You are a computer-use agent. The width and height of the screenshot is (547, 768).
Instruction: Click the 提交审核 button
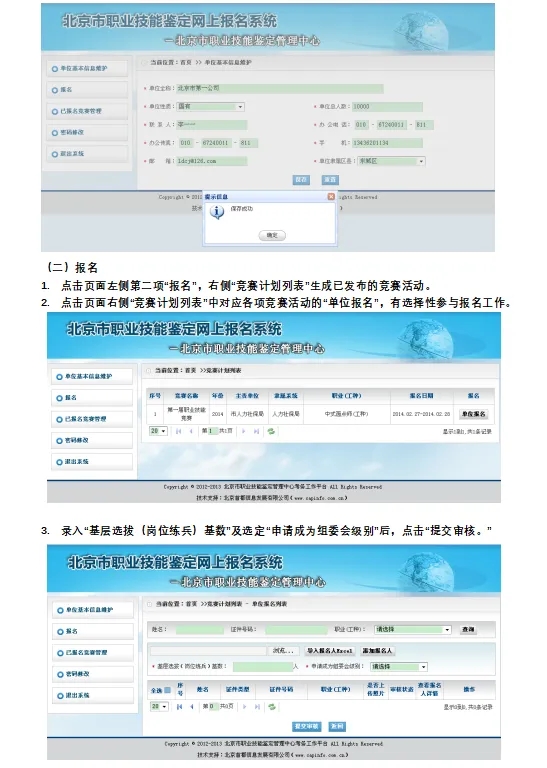[306, 726]
